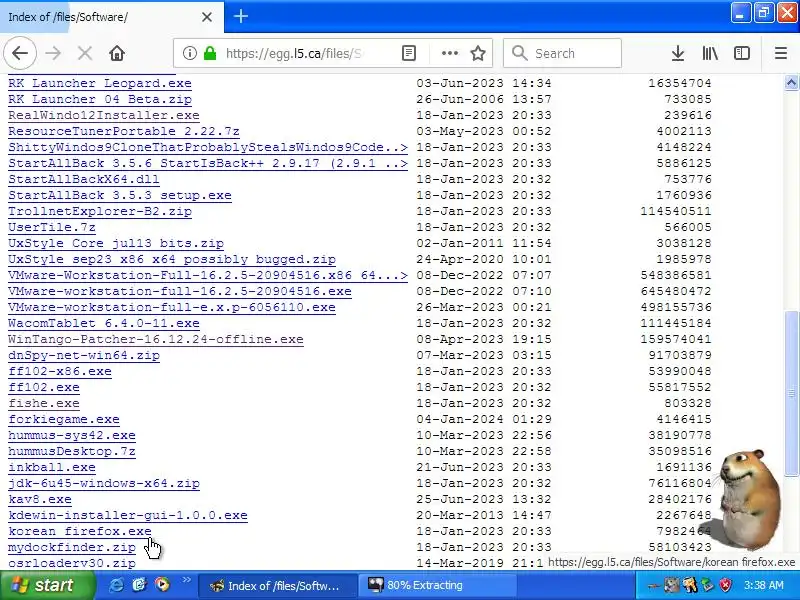800x600 pixels.
Task: Open korean firefox.exe link
Action: pyautogui.click(x=80, y=531)
